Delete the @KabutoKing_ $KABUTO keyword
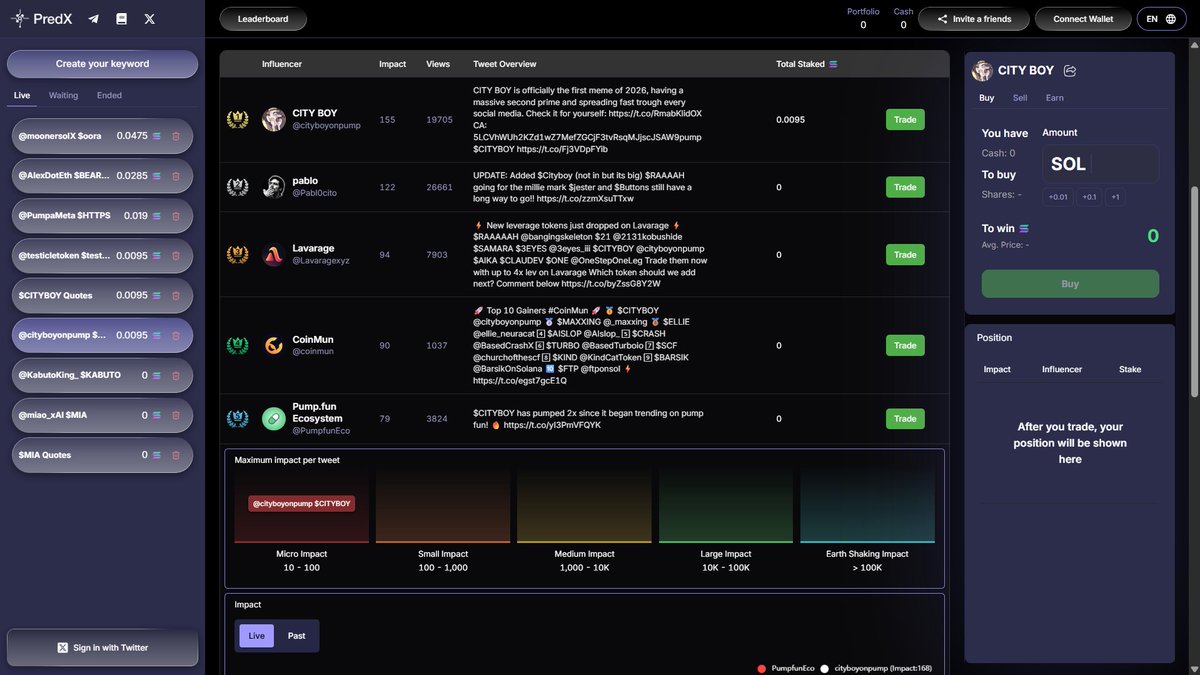 (x=176, y=375)
